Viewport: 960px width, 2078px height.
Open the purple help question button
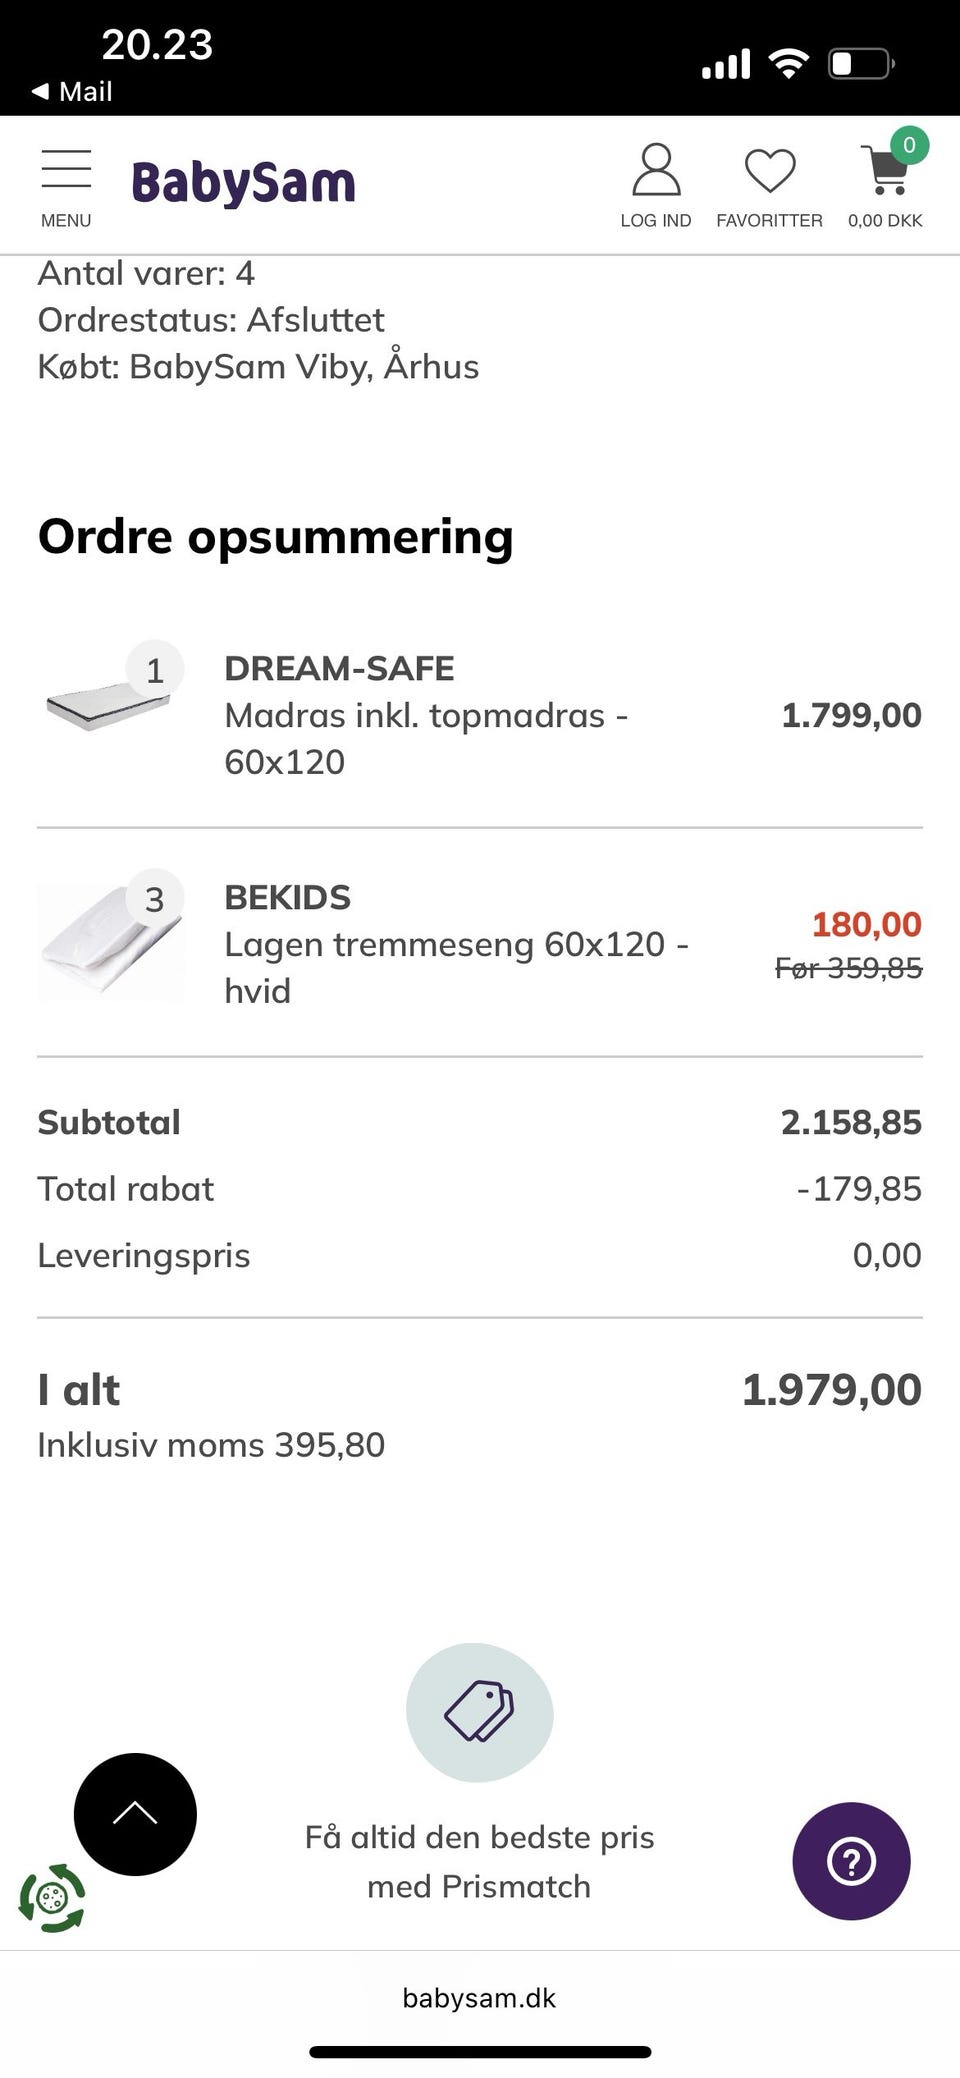(851, 1860)
